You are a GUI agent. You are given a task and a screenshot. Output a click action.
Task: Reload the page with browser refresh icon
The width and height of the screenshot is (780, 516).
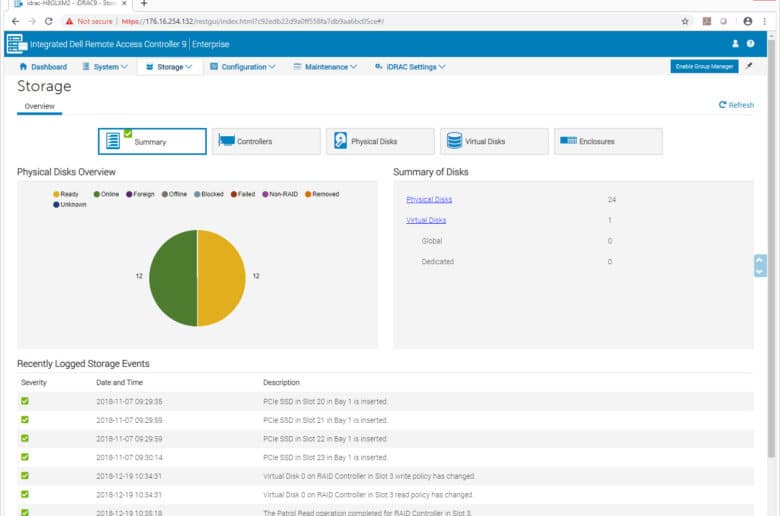tap(48, 21)
